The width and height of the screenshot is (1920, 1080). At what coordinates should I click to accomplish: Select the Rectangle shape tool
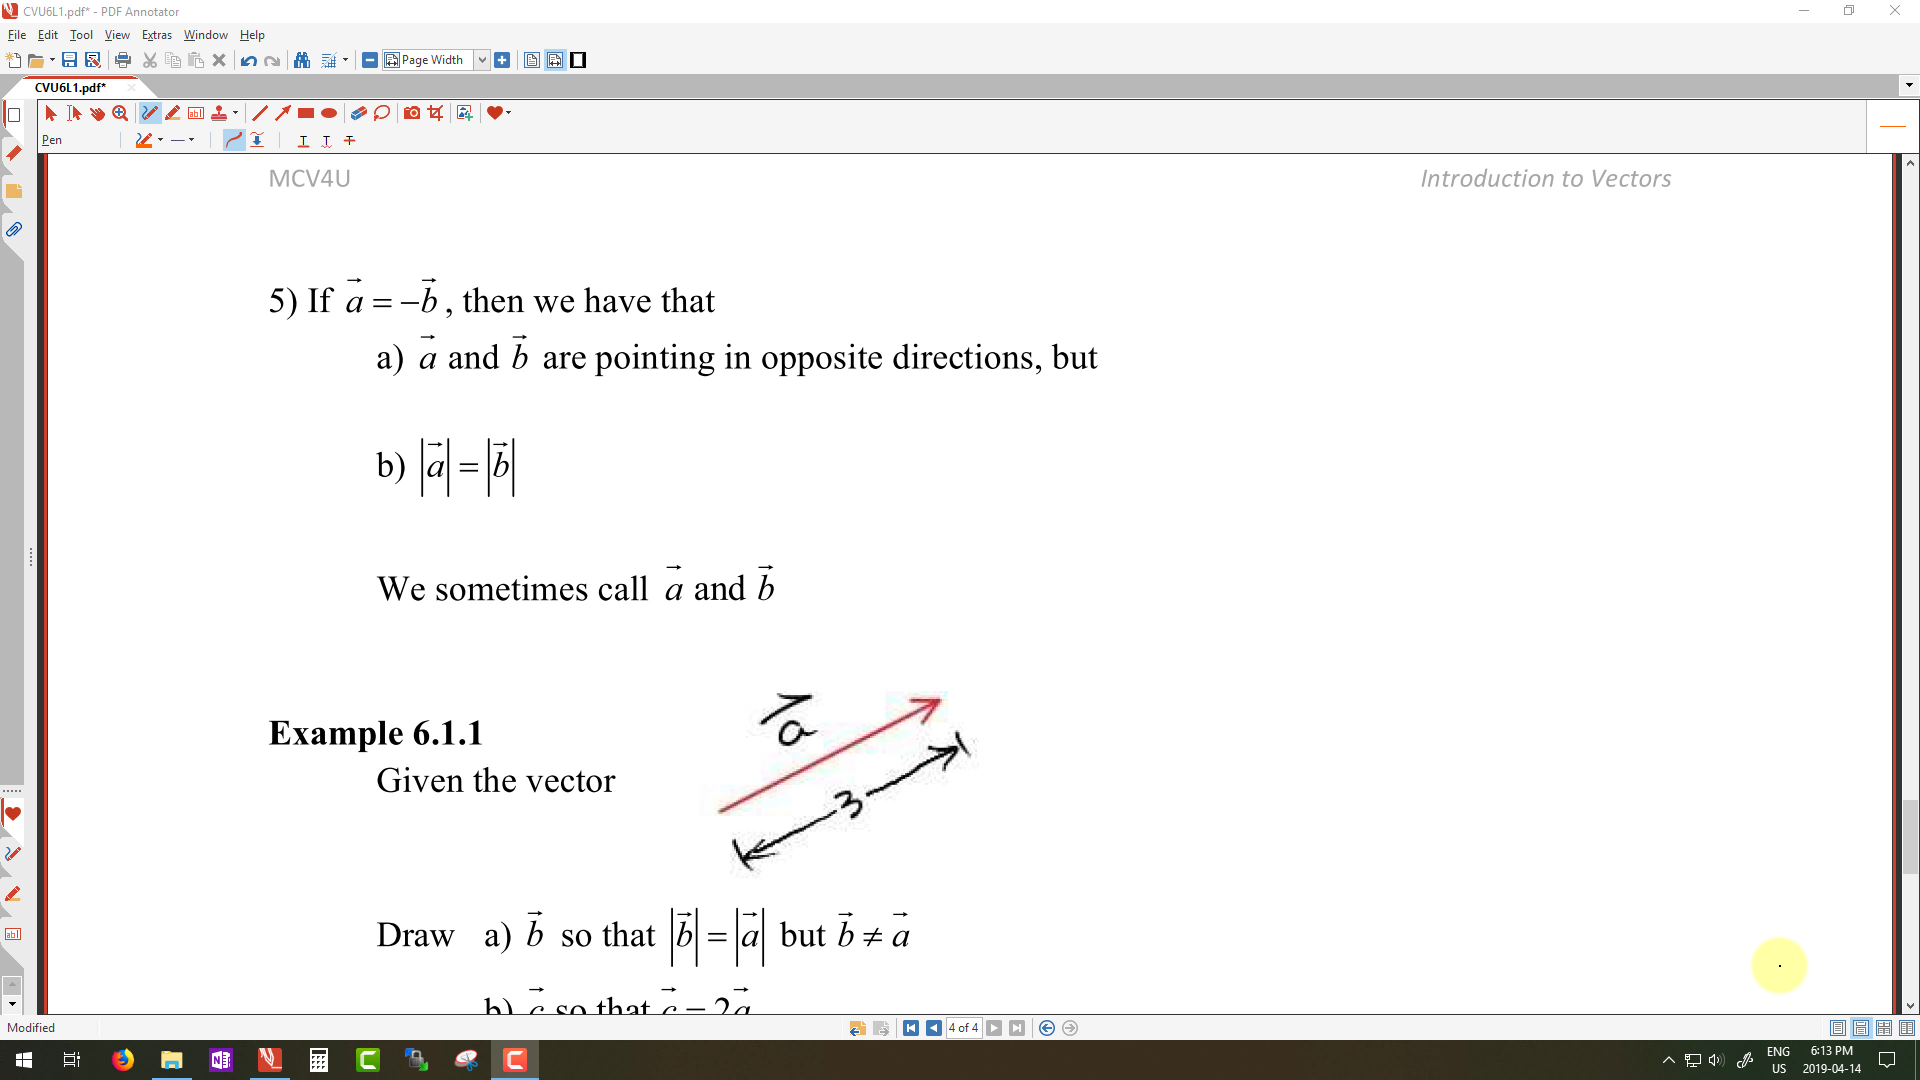pos(306,113)
